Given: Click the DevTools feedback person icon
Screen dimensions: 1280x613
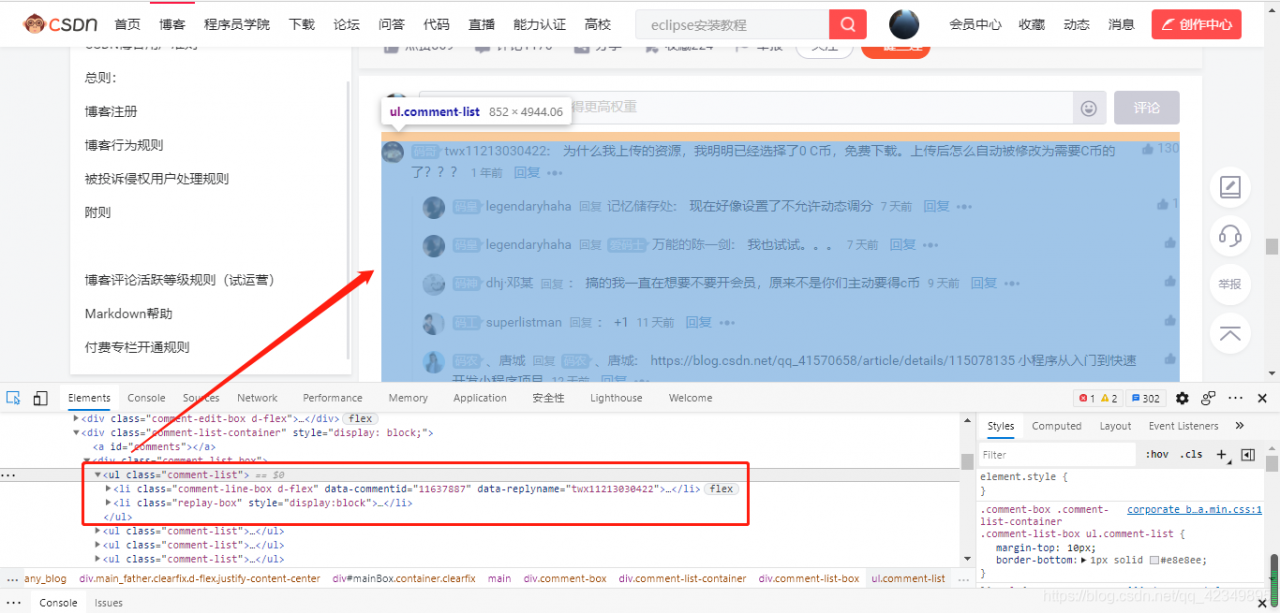Looking at the screenshot, I should [1208, 398].
